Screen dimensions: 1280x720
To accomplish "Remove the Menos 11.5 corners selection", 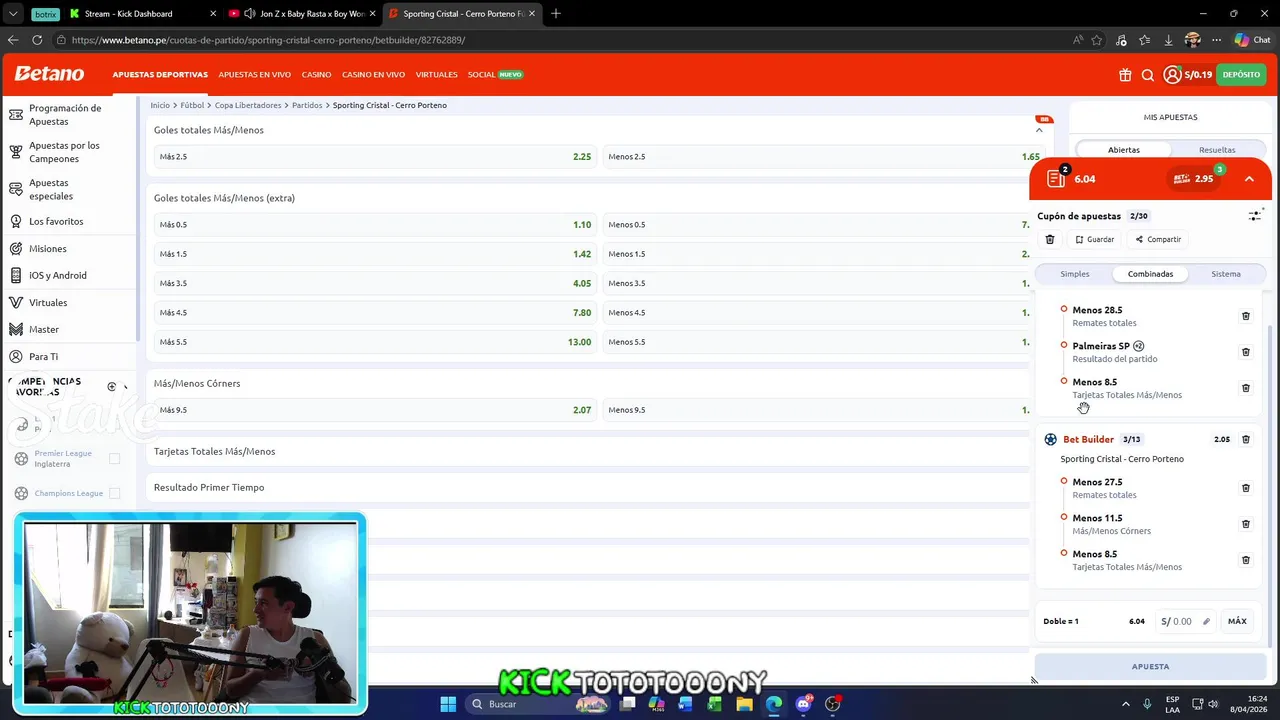I will click(x=1246, y=524).
